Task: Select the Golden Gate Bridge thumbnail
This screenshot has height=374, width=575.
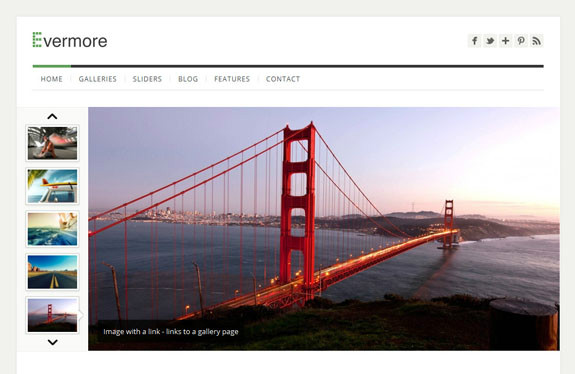Action: coord(52,315)
